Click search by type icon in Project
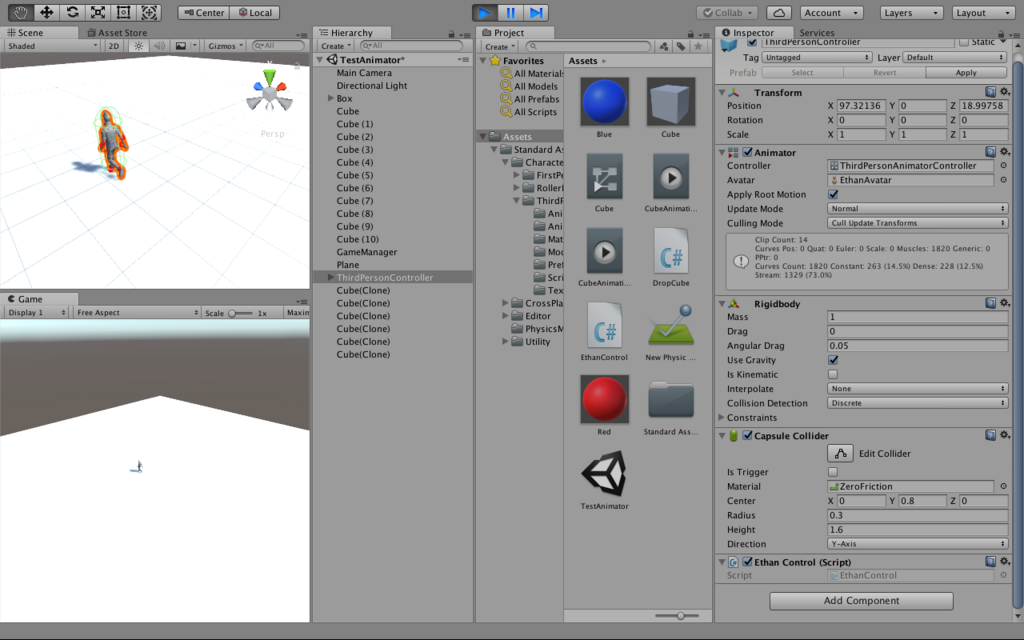The height and width of the screenshot is (640, 1024). 664,46
